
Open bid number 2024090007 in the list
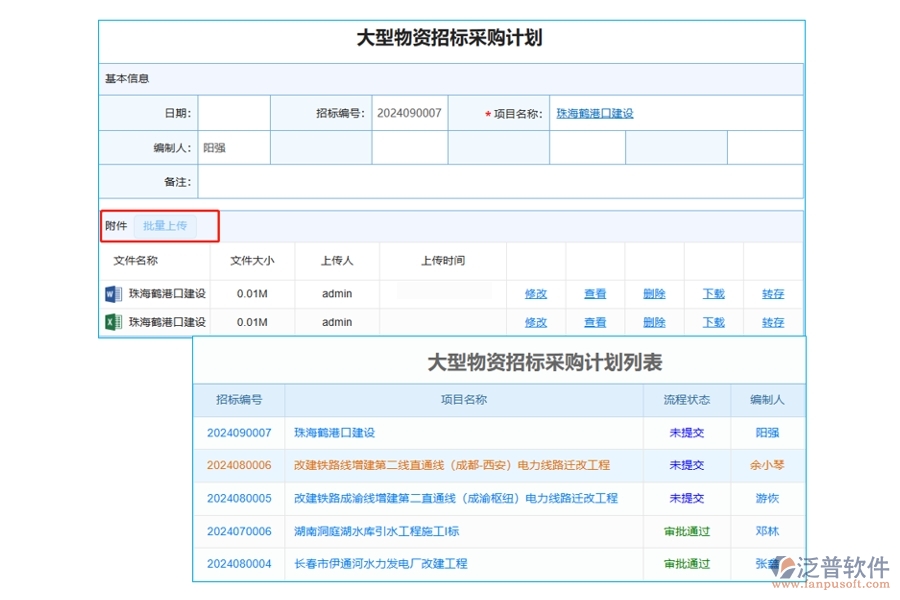237,432
